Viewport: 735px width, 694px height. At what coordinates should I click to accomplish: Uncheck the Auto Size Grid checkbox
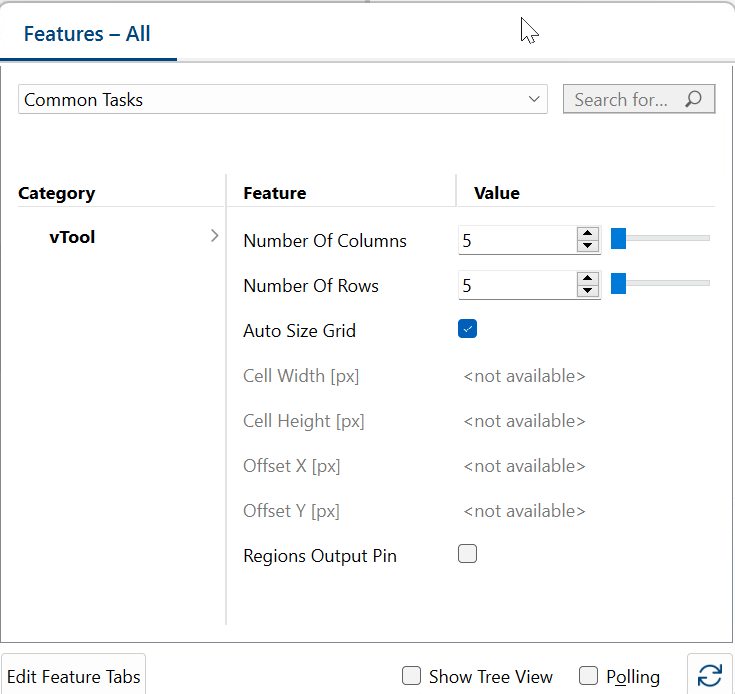pyautogui.click(x=467, y=329)
